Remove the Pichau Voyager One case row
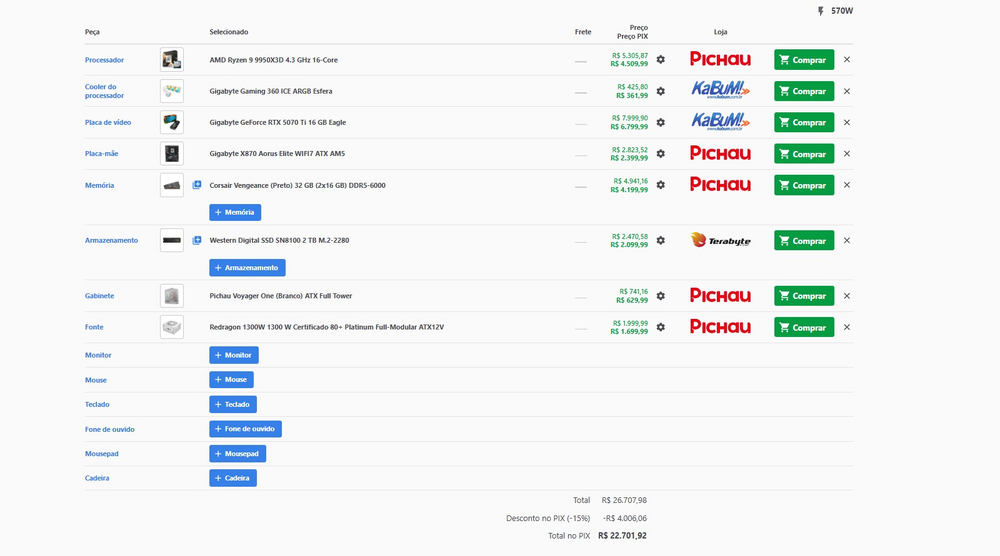 click(847, 296)
